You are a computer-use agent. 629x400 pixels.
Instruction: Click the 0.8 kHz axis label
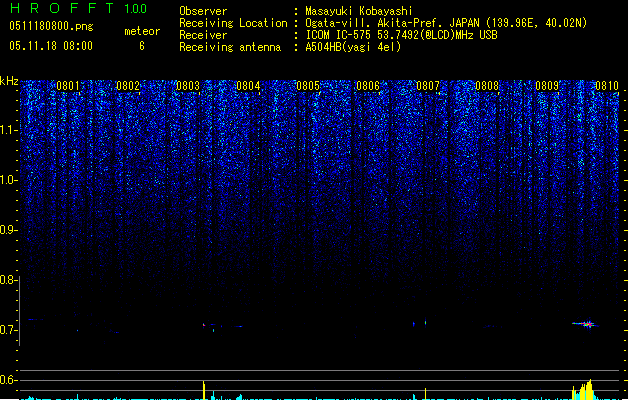(8, 280)
